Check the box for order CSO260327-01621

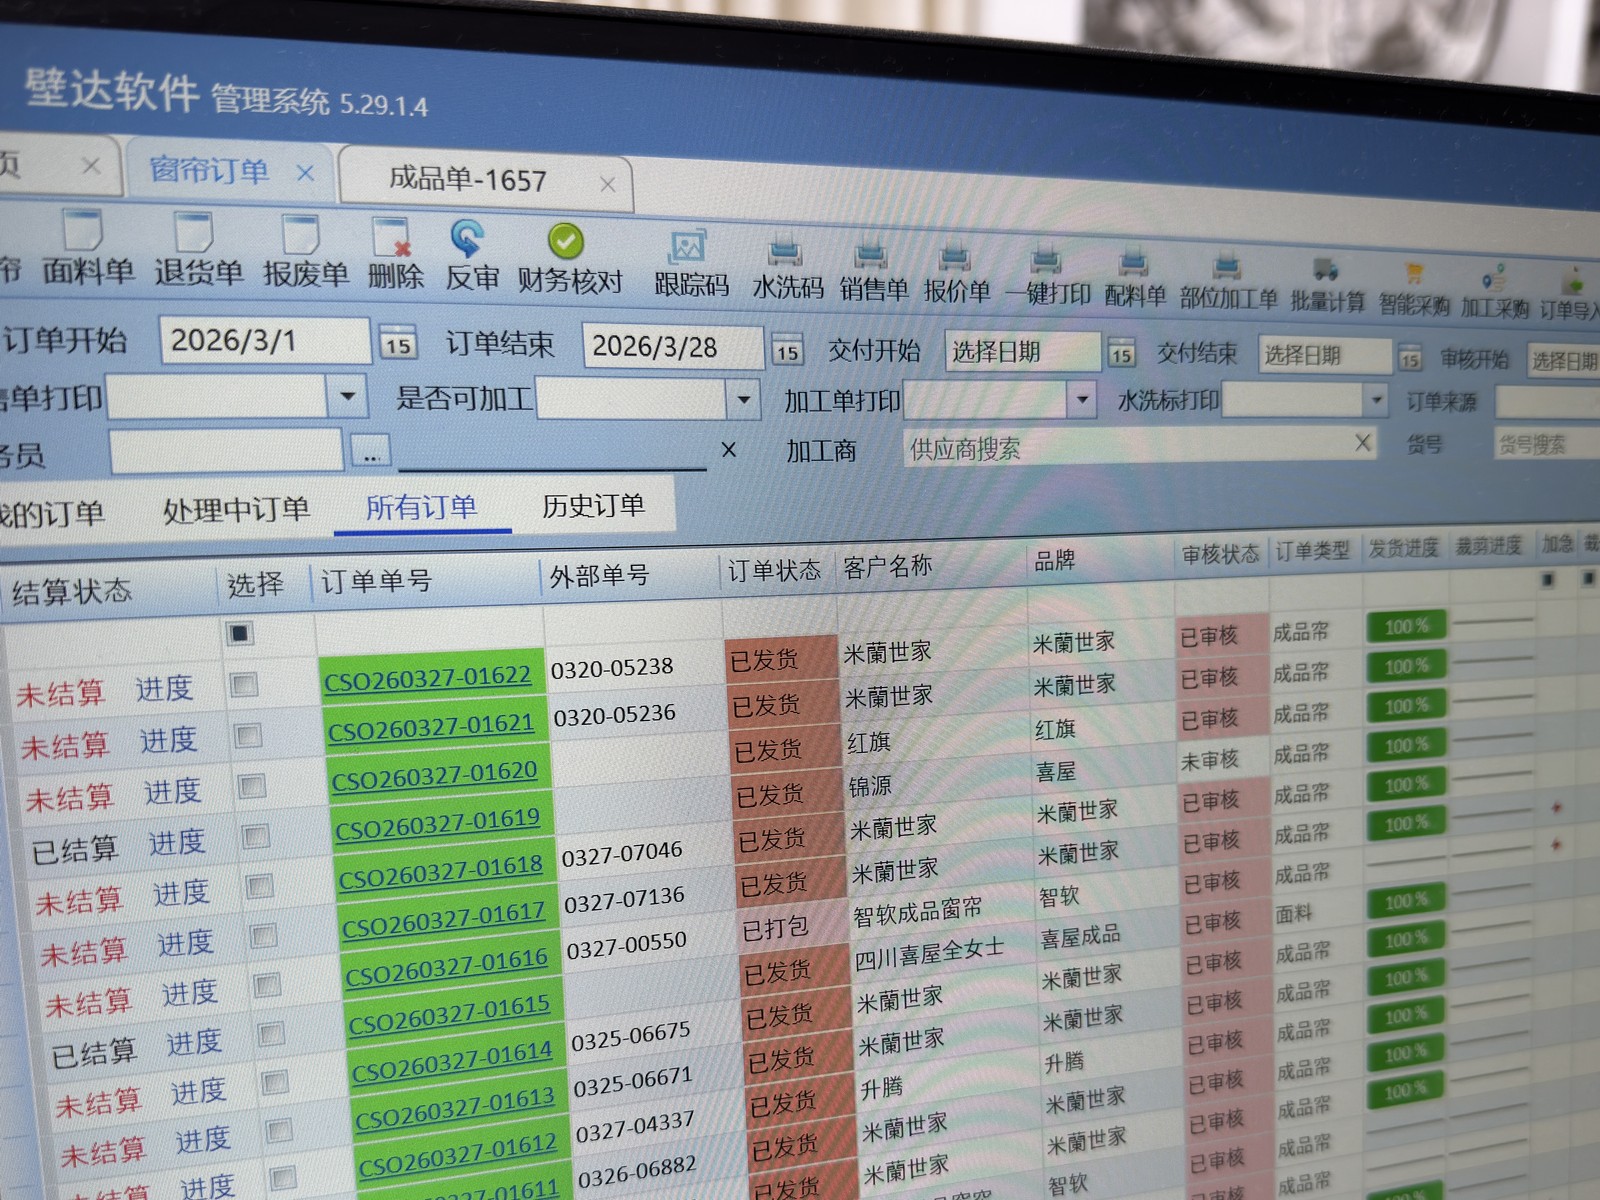(247, 736)
